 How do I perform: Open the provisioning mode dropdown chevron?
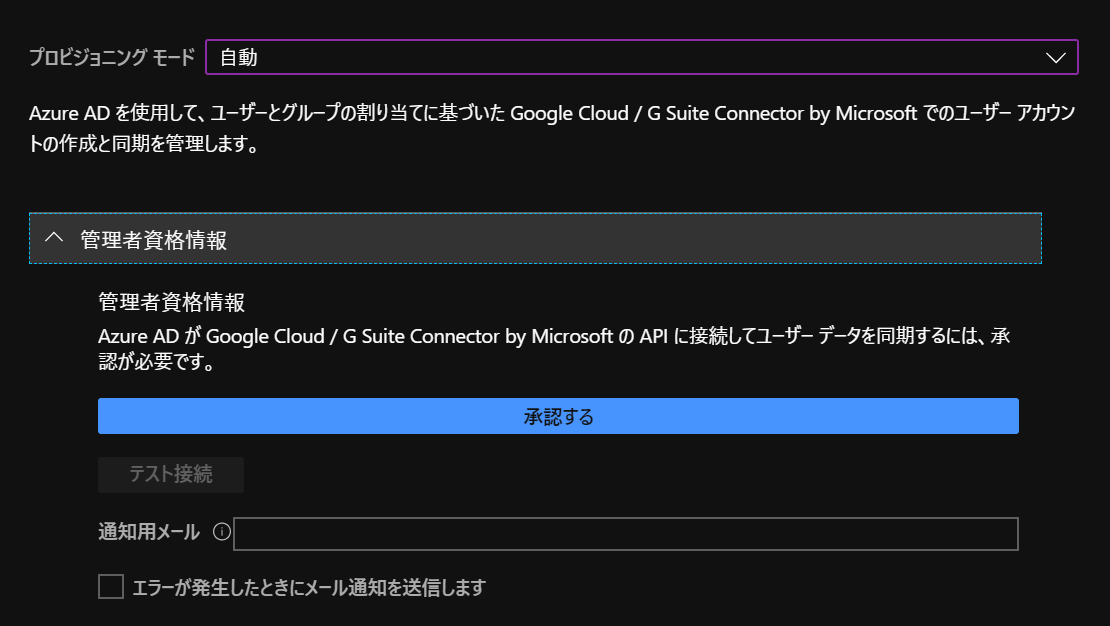[1056, 58]
